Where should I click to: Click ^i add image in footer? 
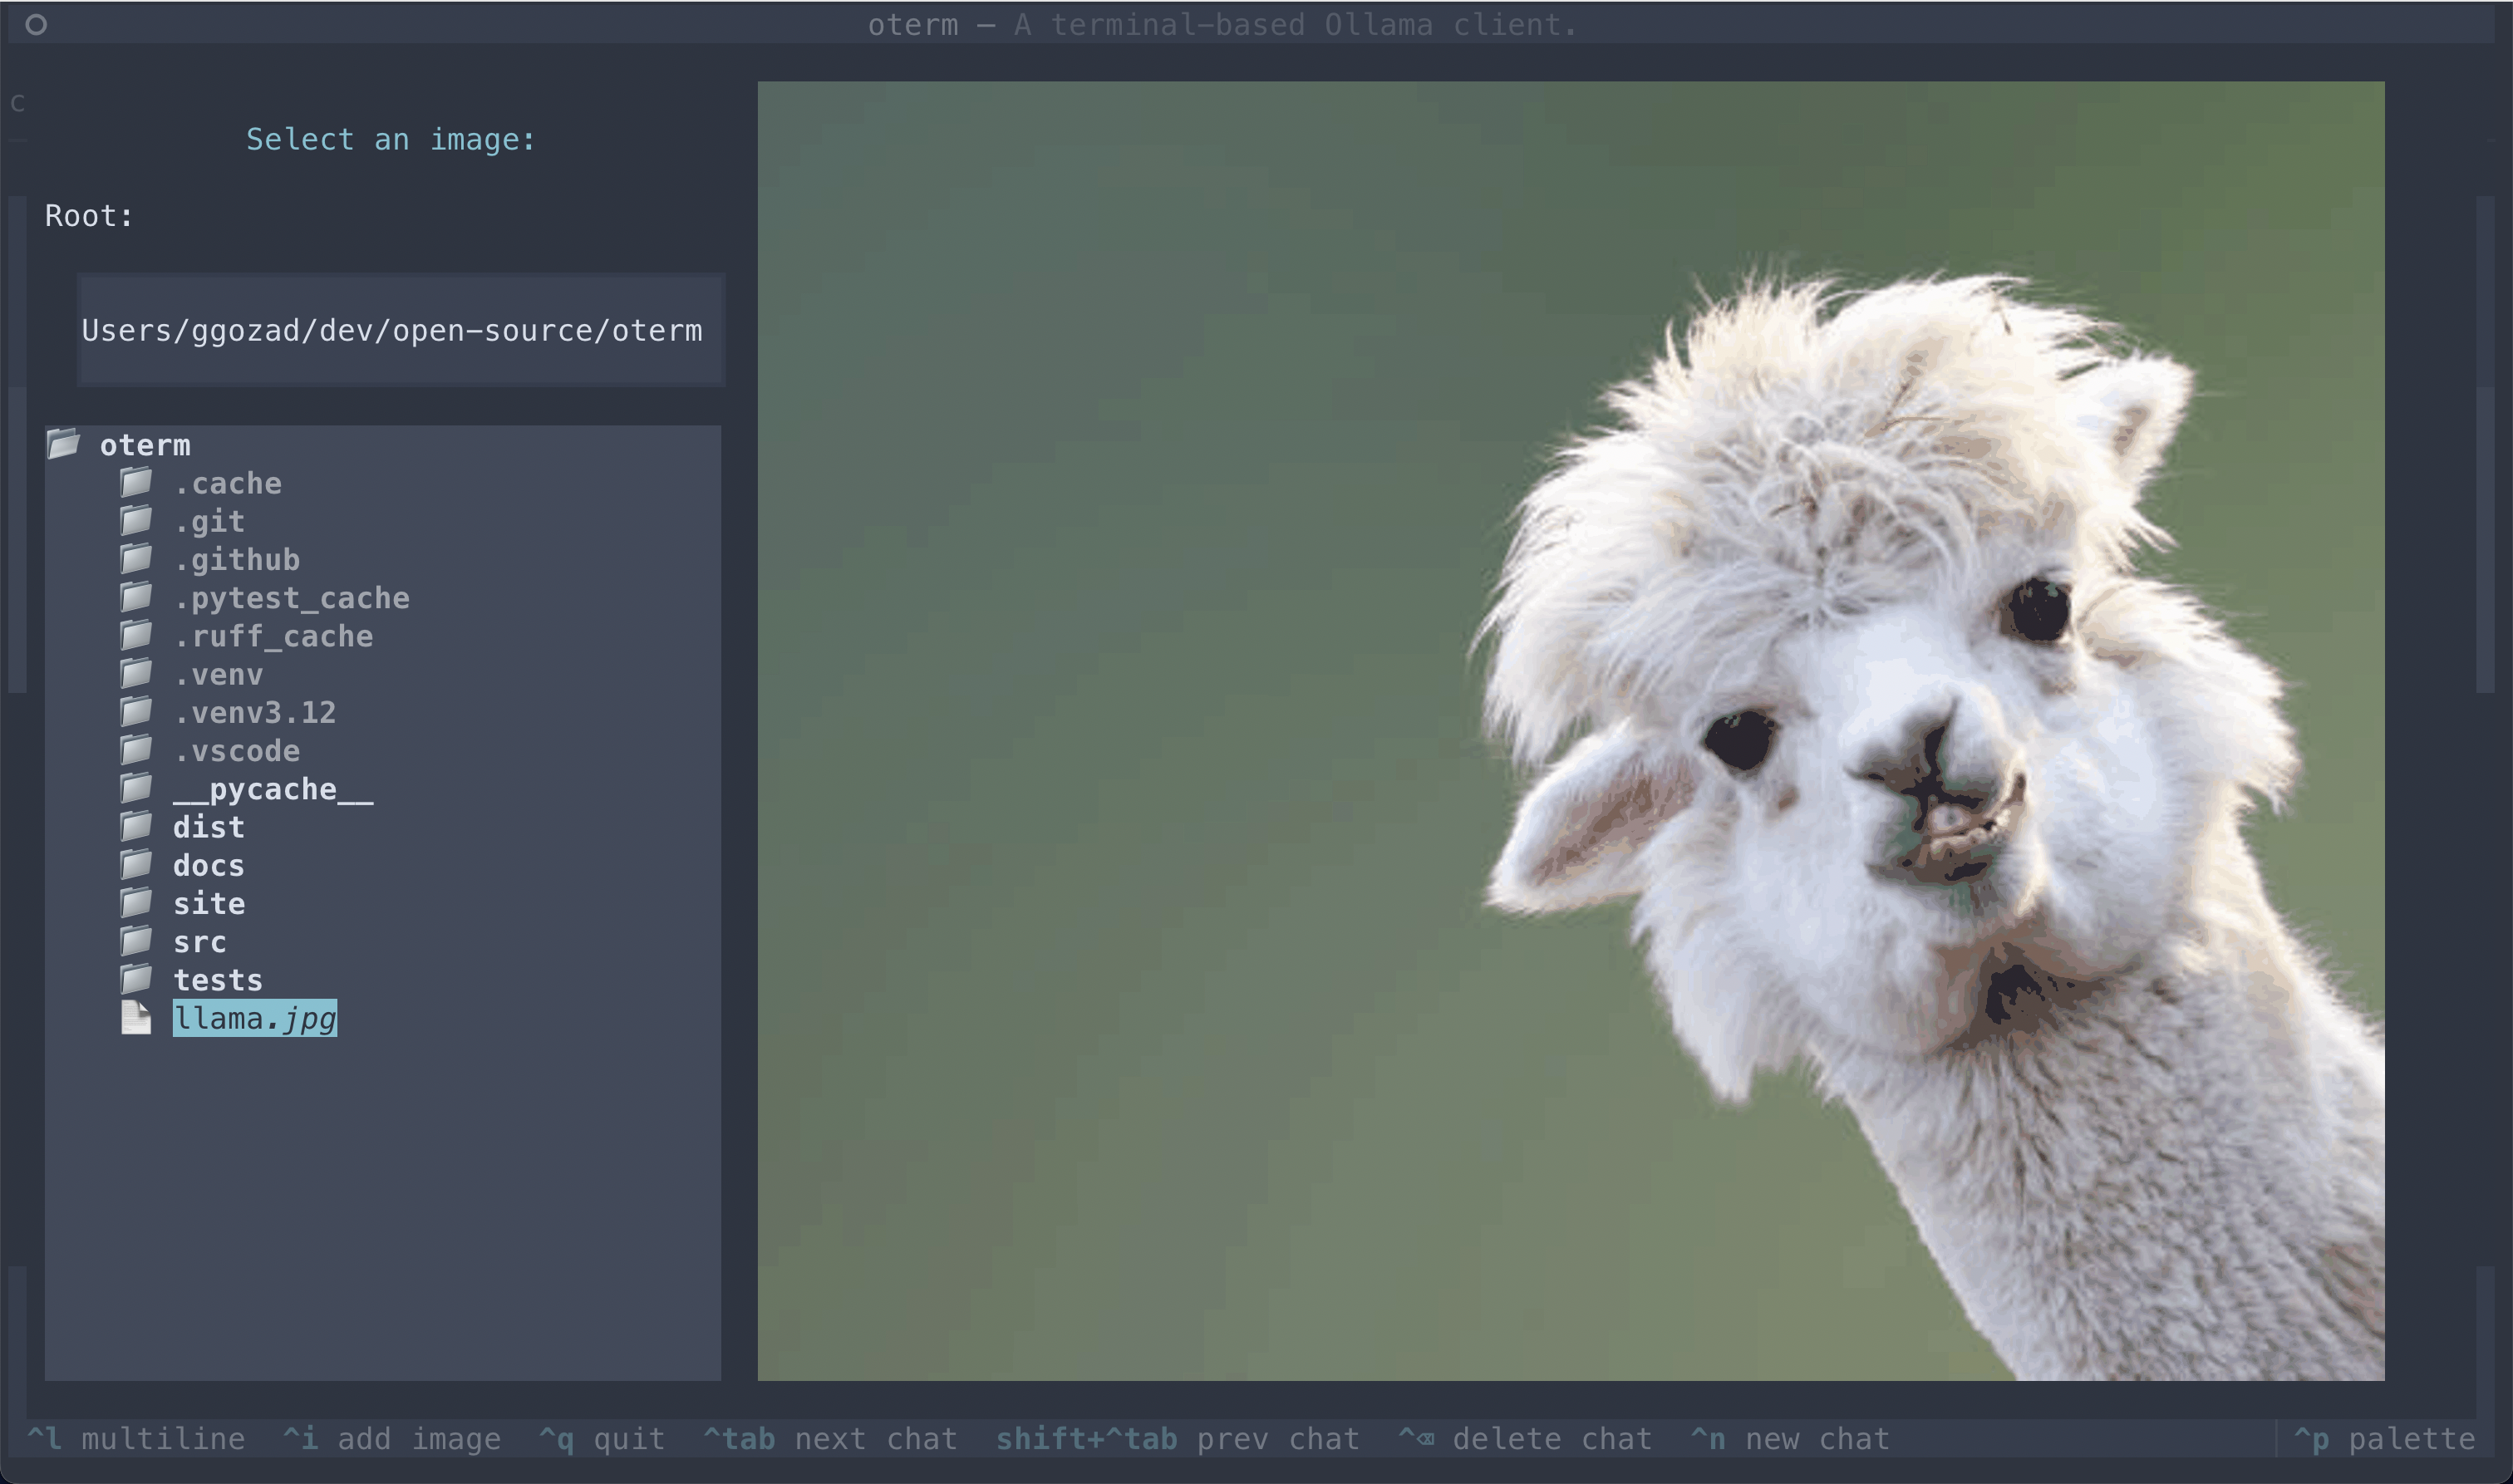pos(391,1439)
